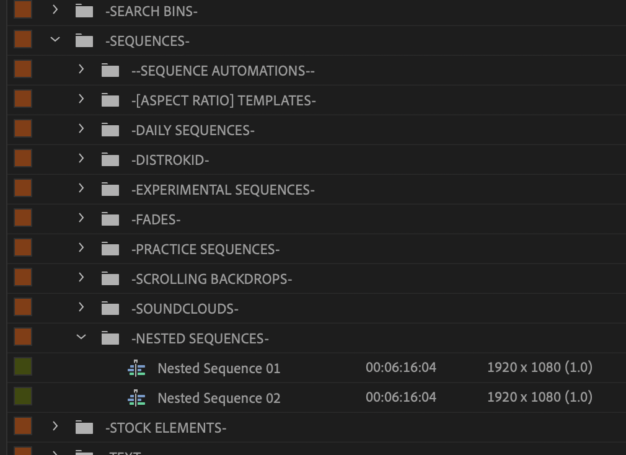Click orange label swatch for -SEQUENCES- bin
626x455 pixels.
pos(22,40)
